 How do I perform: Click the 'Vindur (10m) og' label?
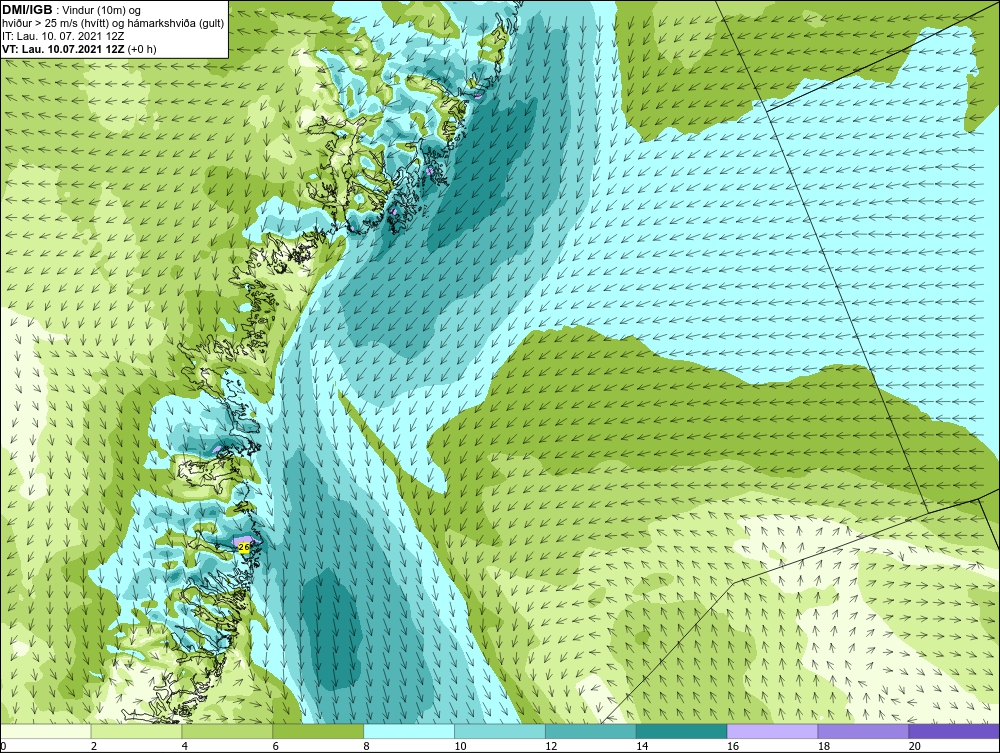point(103,11)
